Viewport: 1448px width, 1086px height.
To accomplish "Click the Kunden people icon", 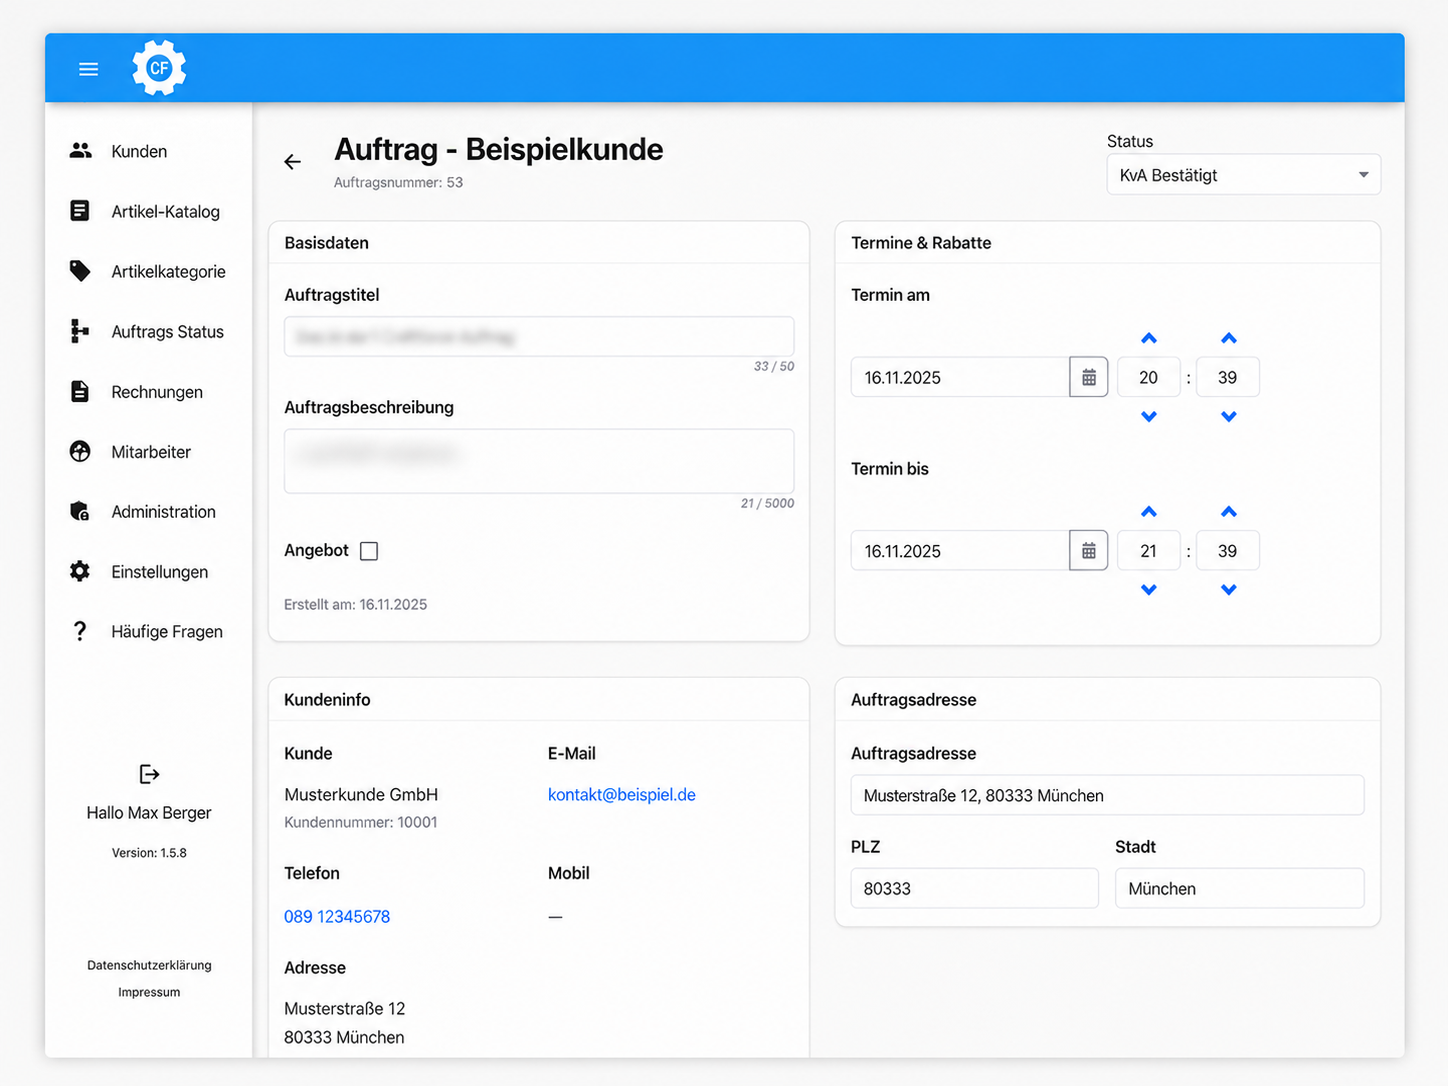I will click(x=80, y=151).
